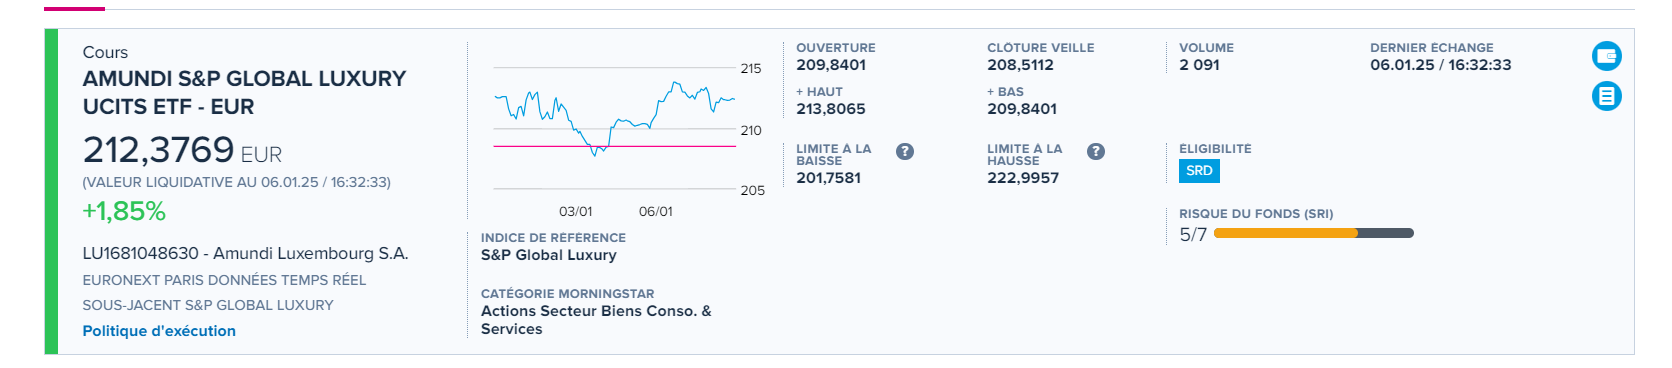1672x368 pixels.
Task: Click the Dernier échange timestamp
Action: point(1441,65)
